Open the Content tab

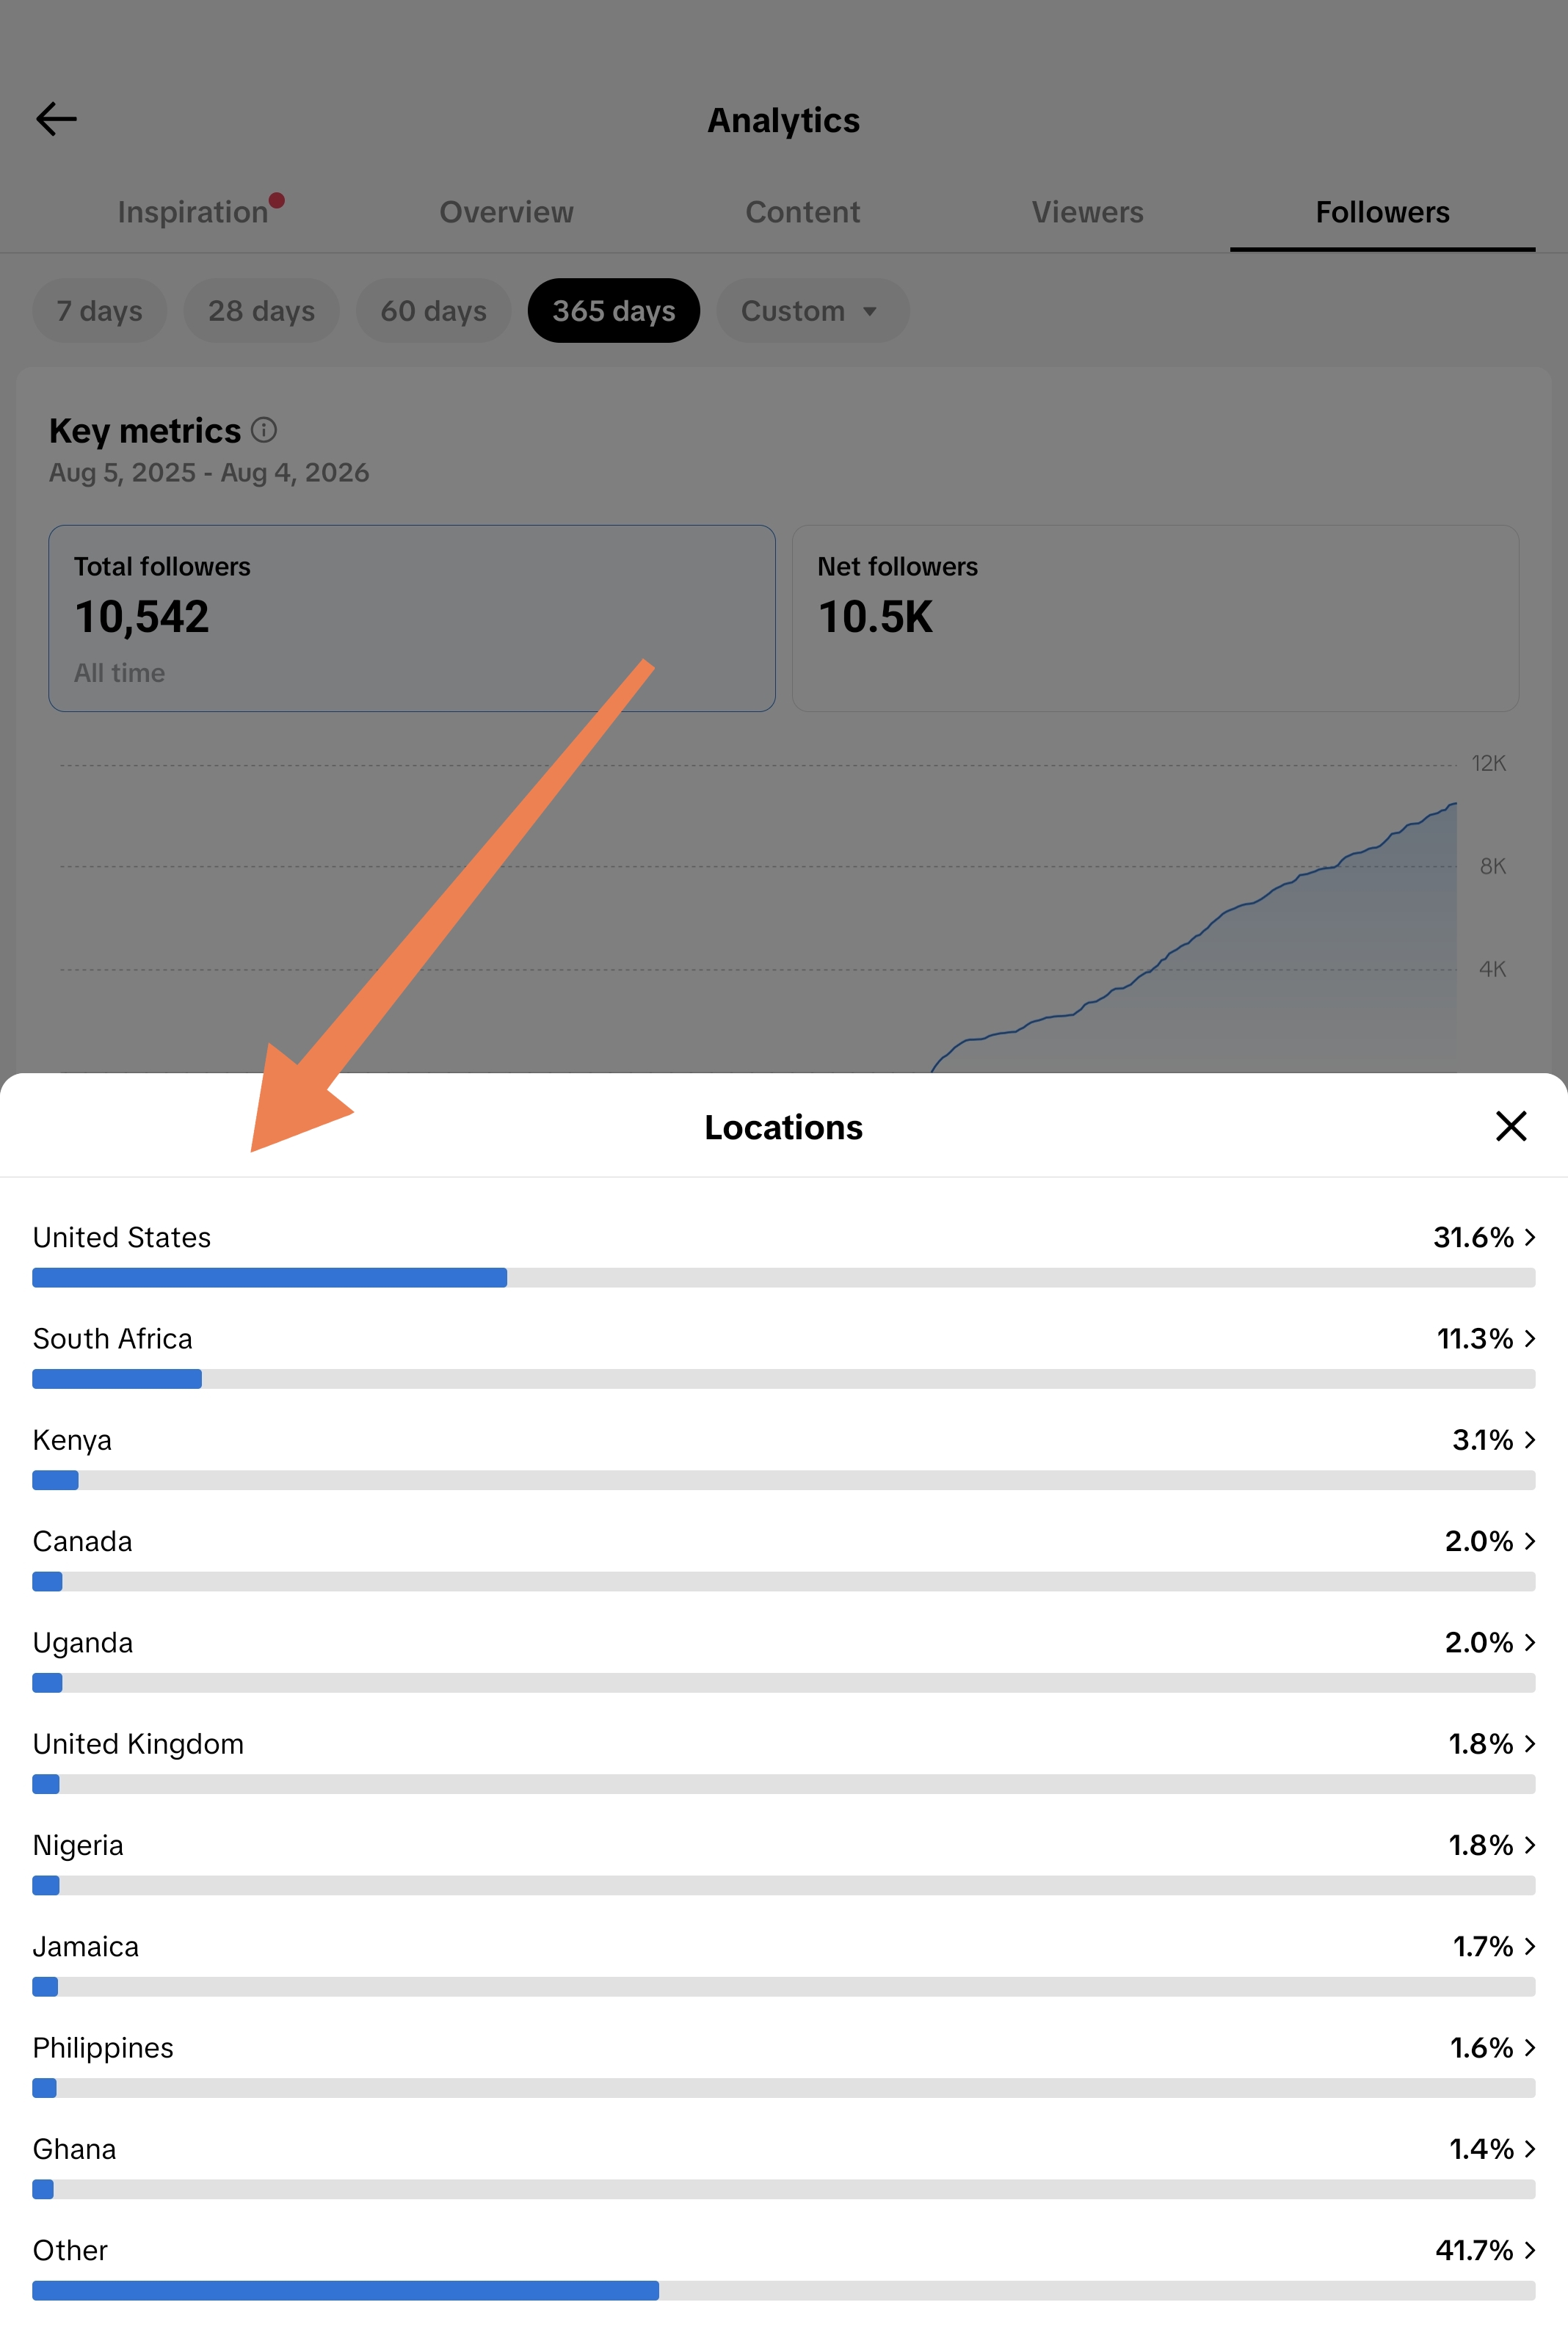click(802, 212)
